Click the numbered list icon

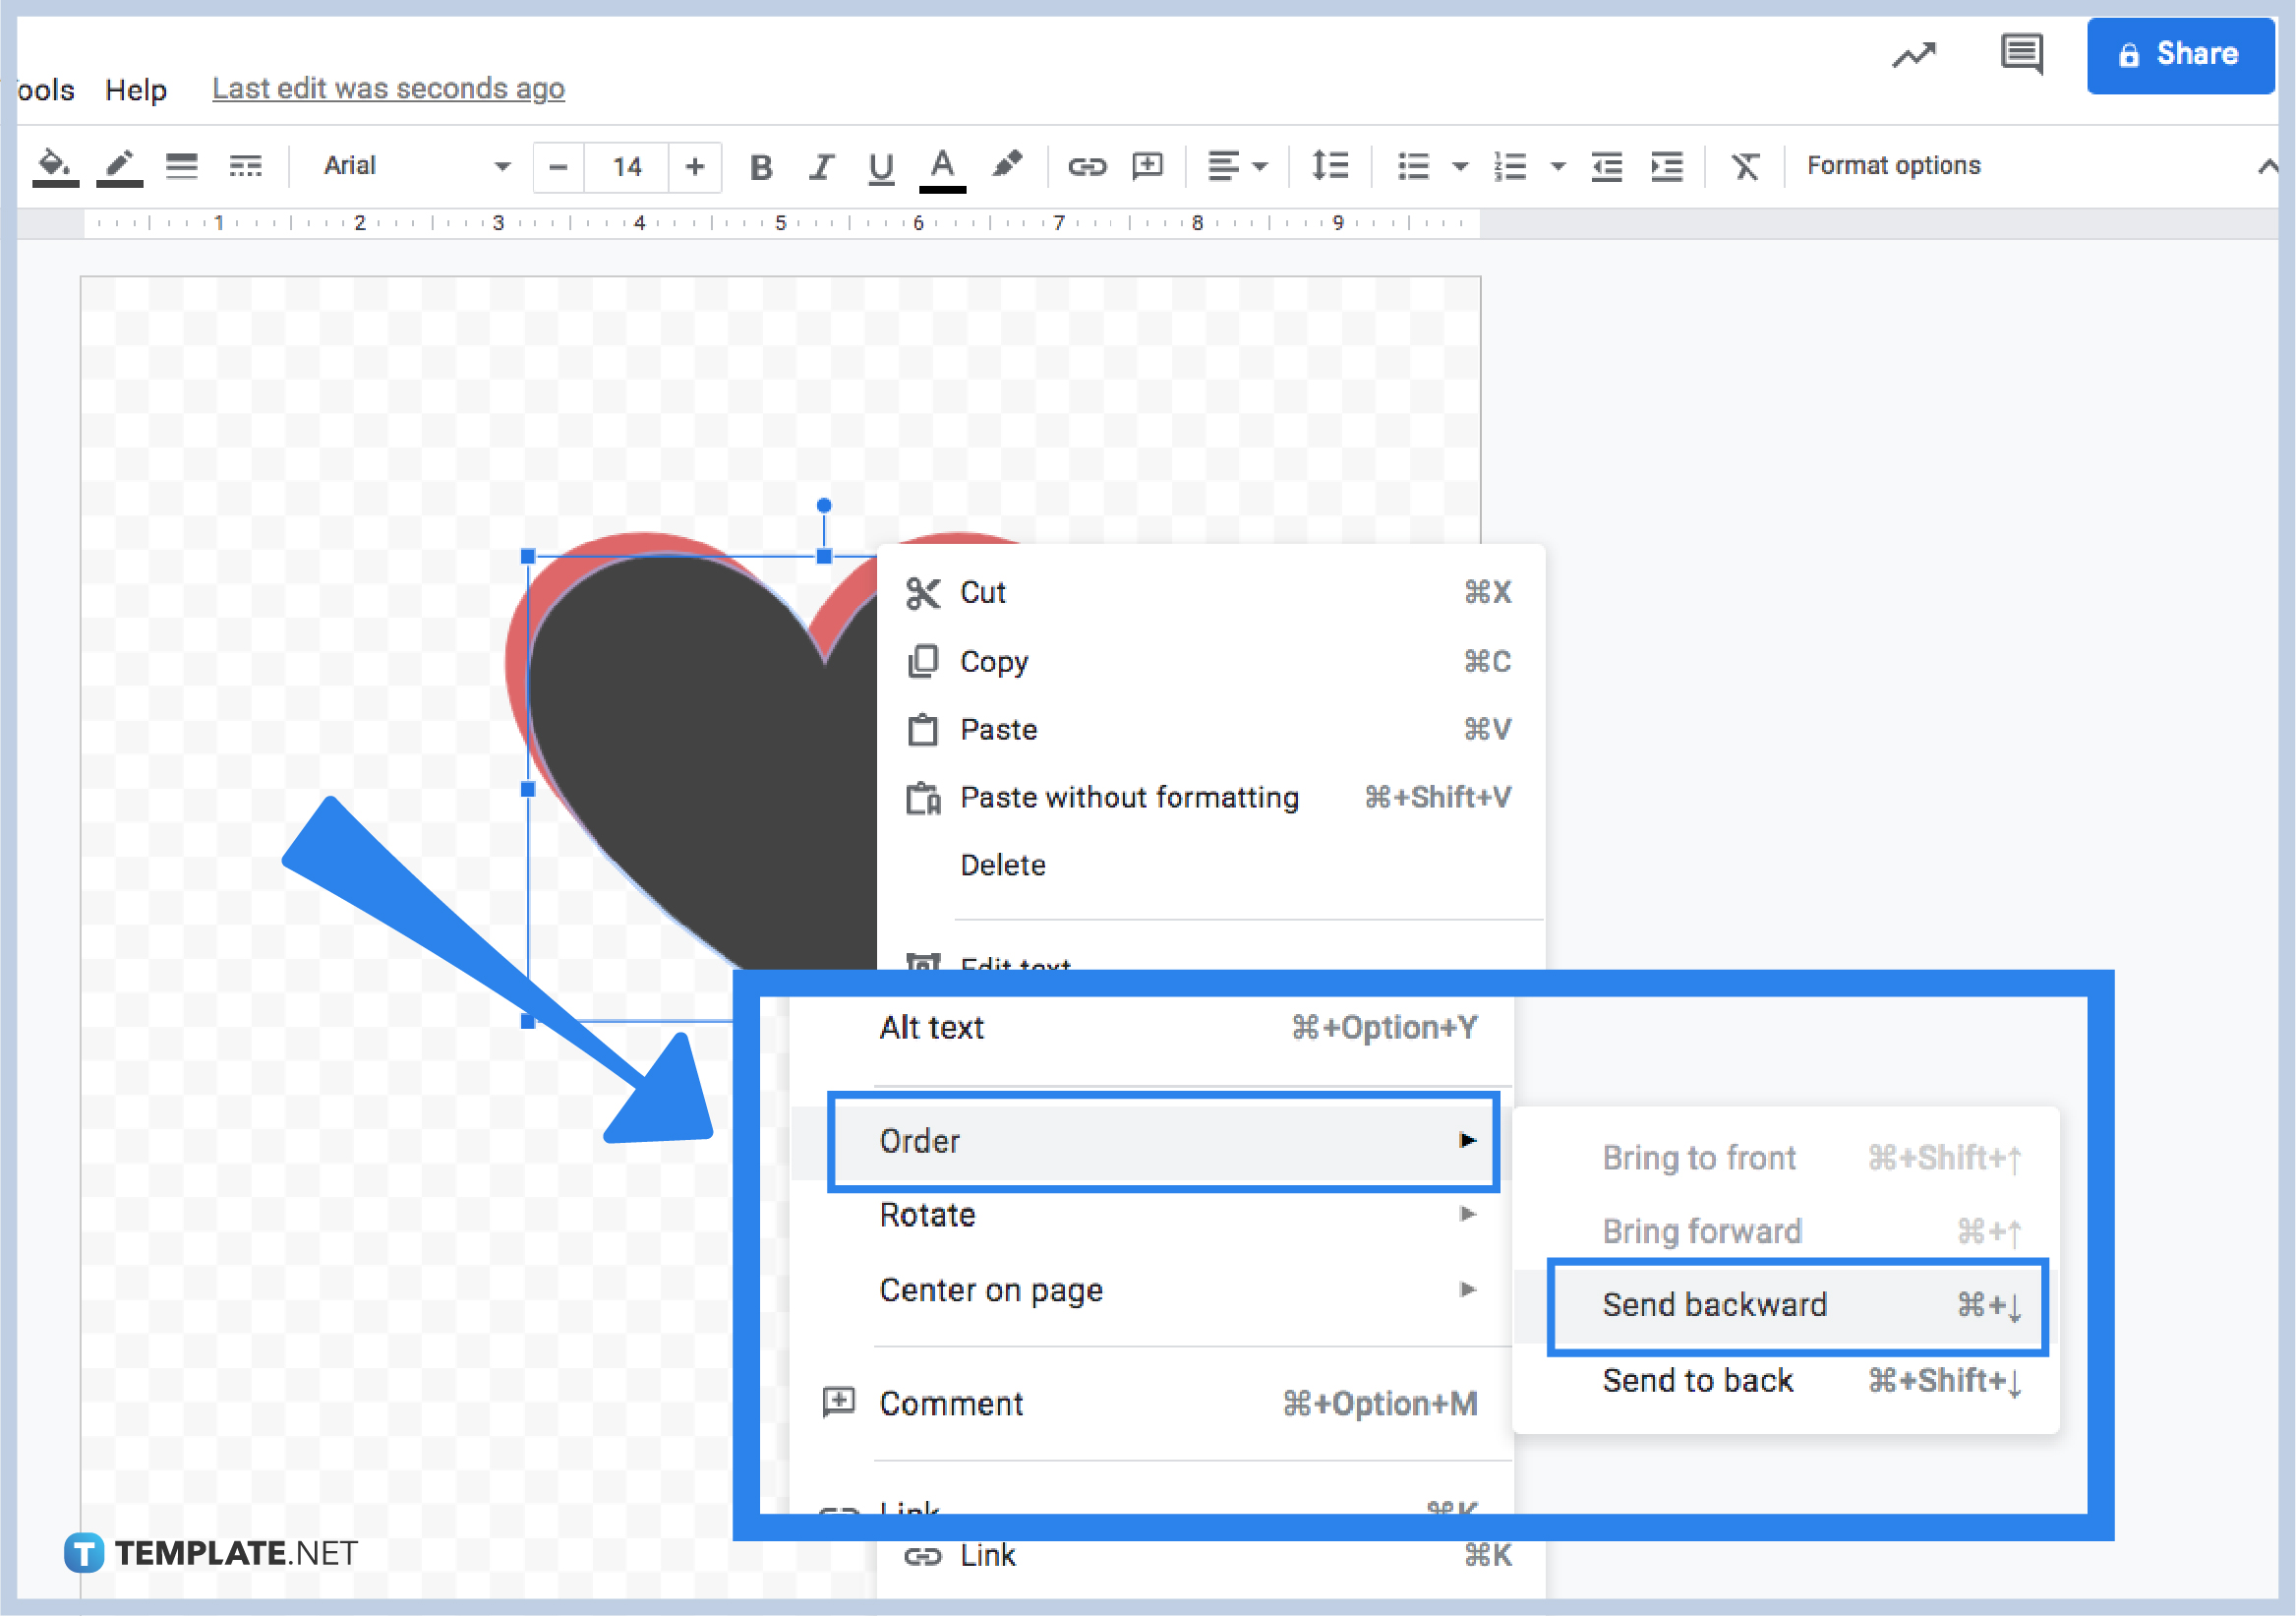coord(1510,166)
